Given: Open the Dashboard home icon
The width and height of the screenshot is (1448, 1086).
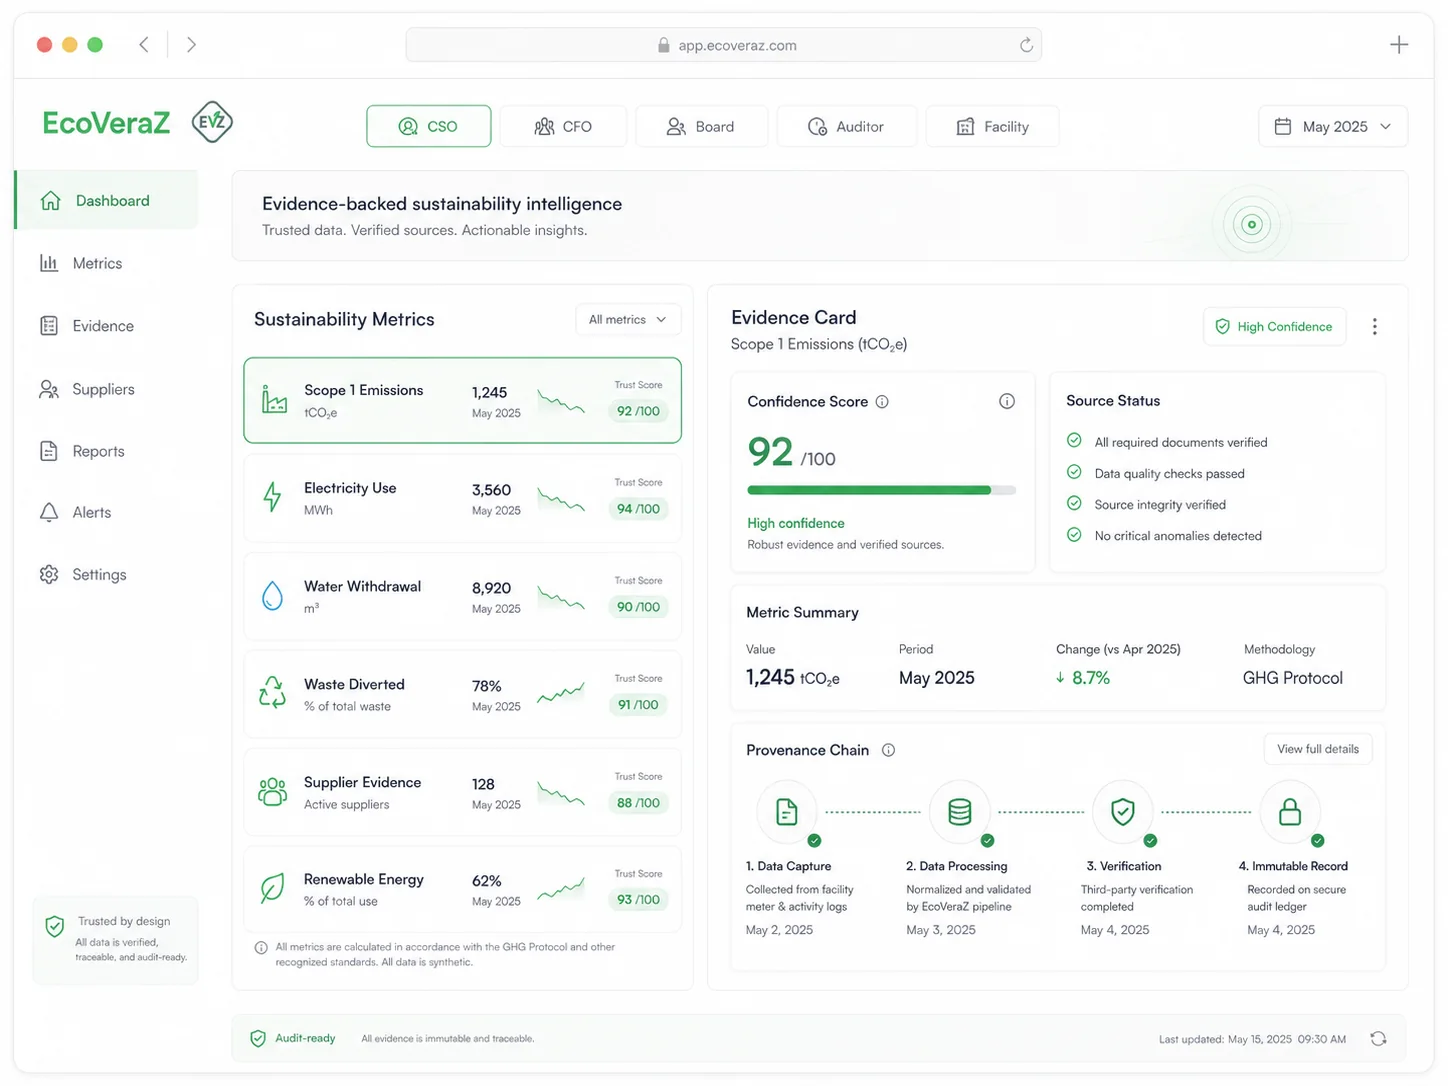Looking at the screenshot, I should point(51,201).
